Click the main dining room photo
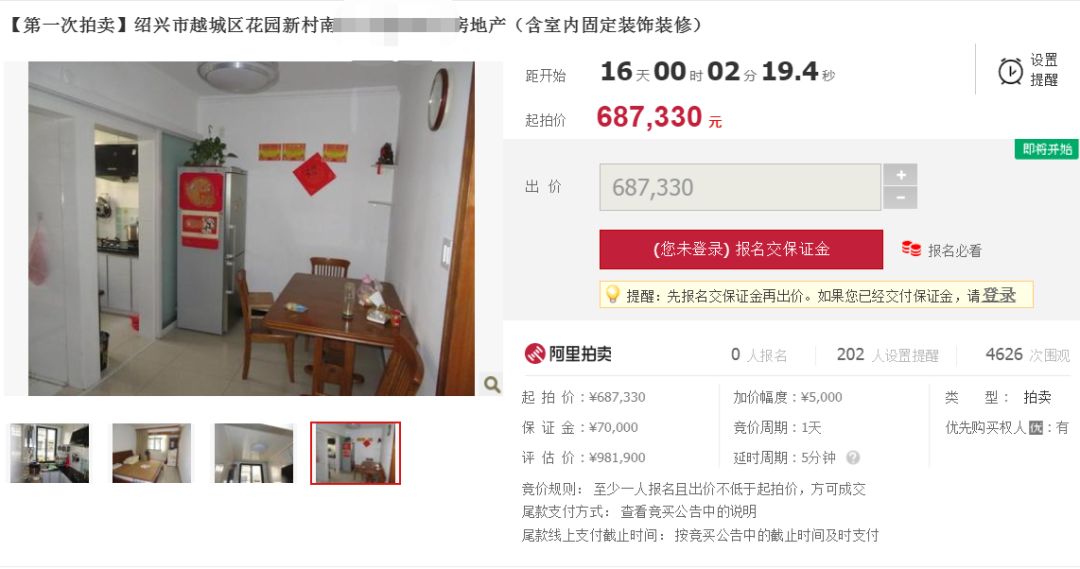This screenshot has height=569, width=1080. (x=251, y=229)
